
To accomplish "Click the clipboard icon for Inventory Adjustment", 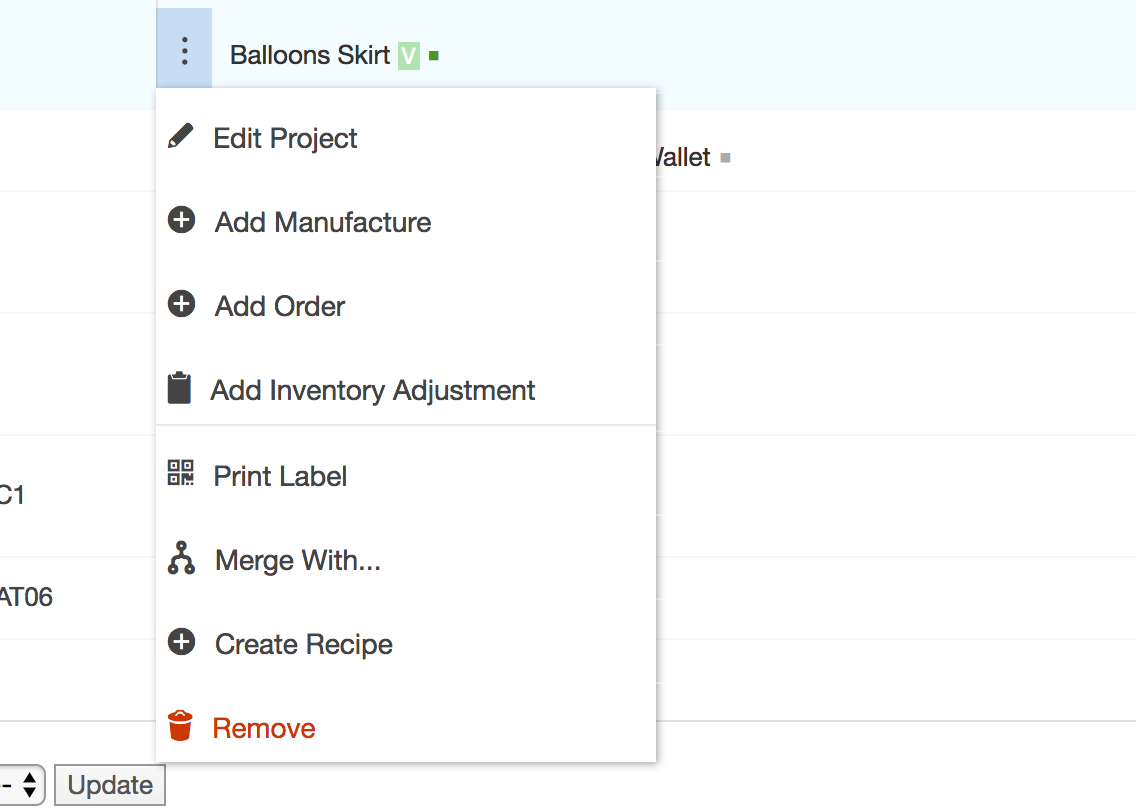I will (x=179, y=388).
